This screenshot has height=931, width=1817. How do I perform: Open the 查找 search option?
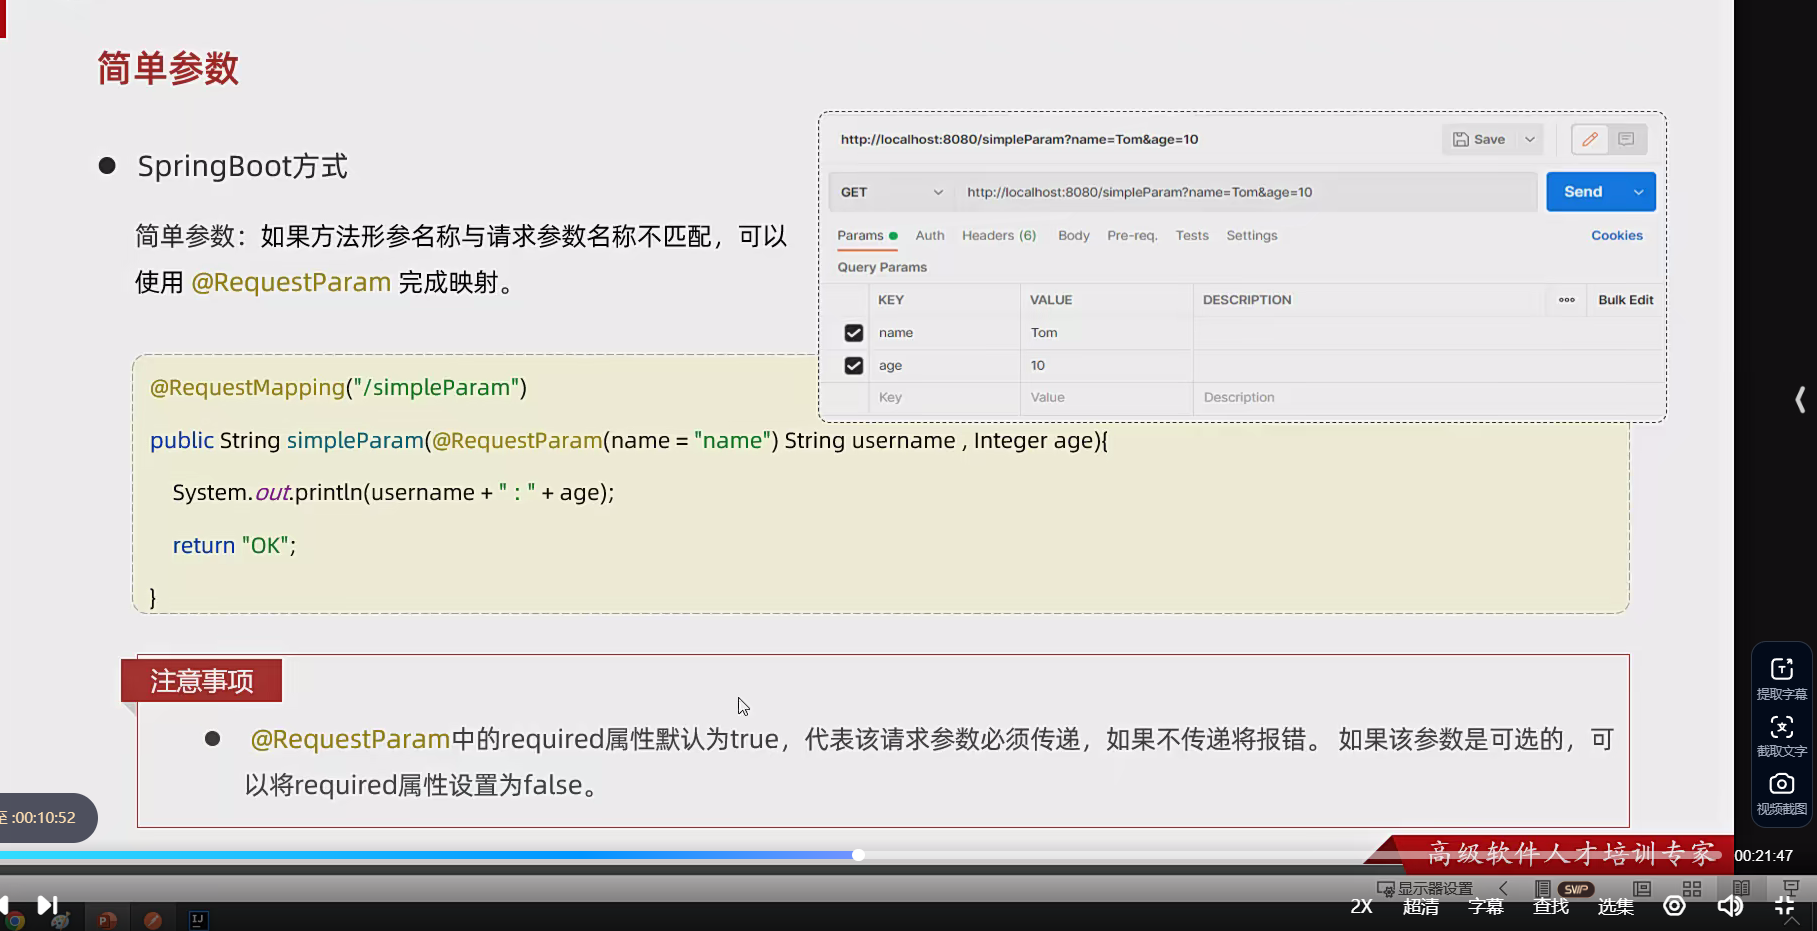pos(1551,907)
